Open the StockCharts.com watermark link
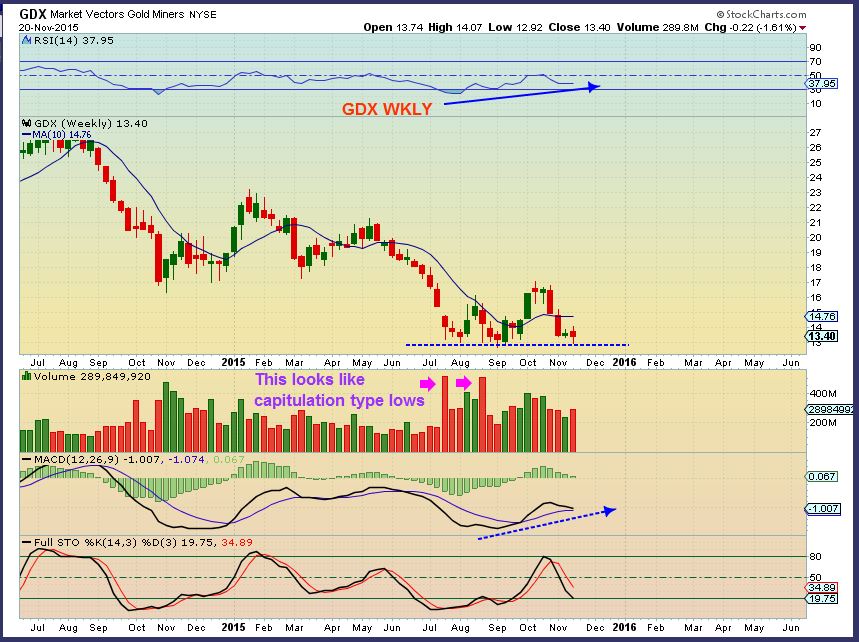The image size is (859, 642). 761,14
